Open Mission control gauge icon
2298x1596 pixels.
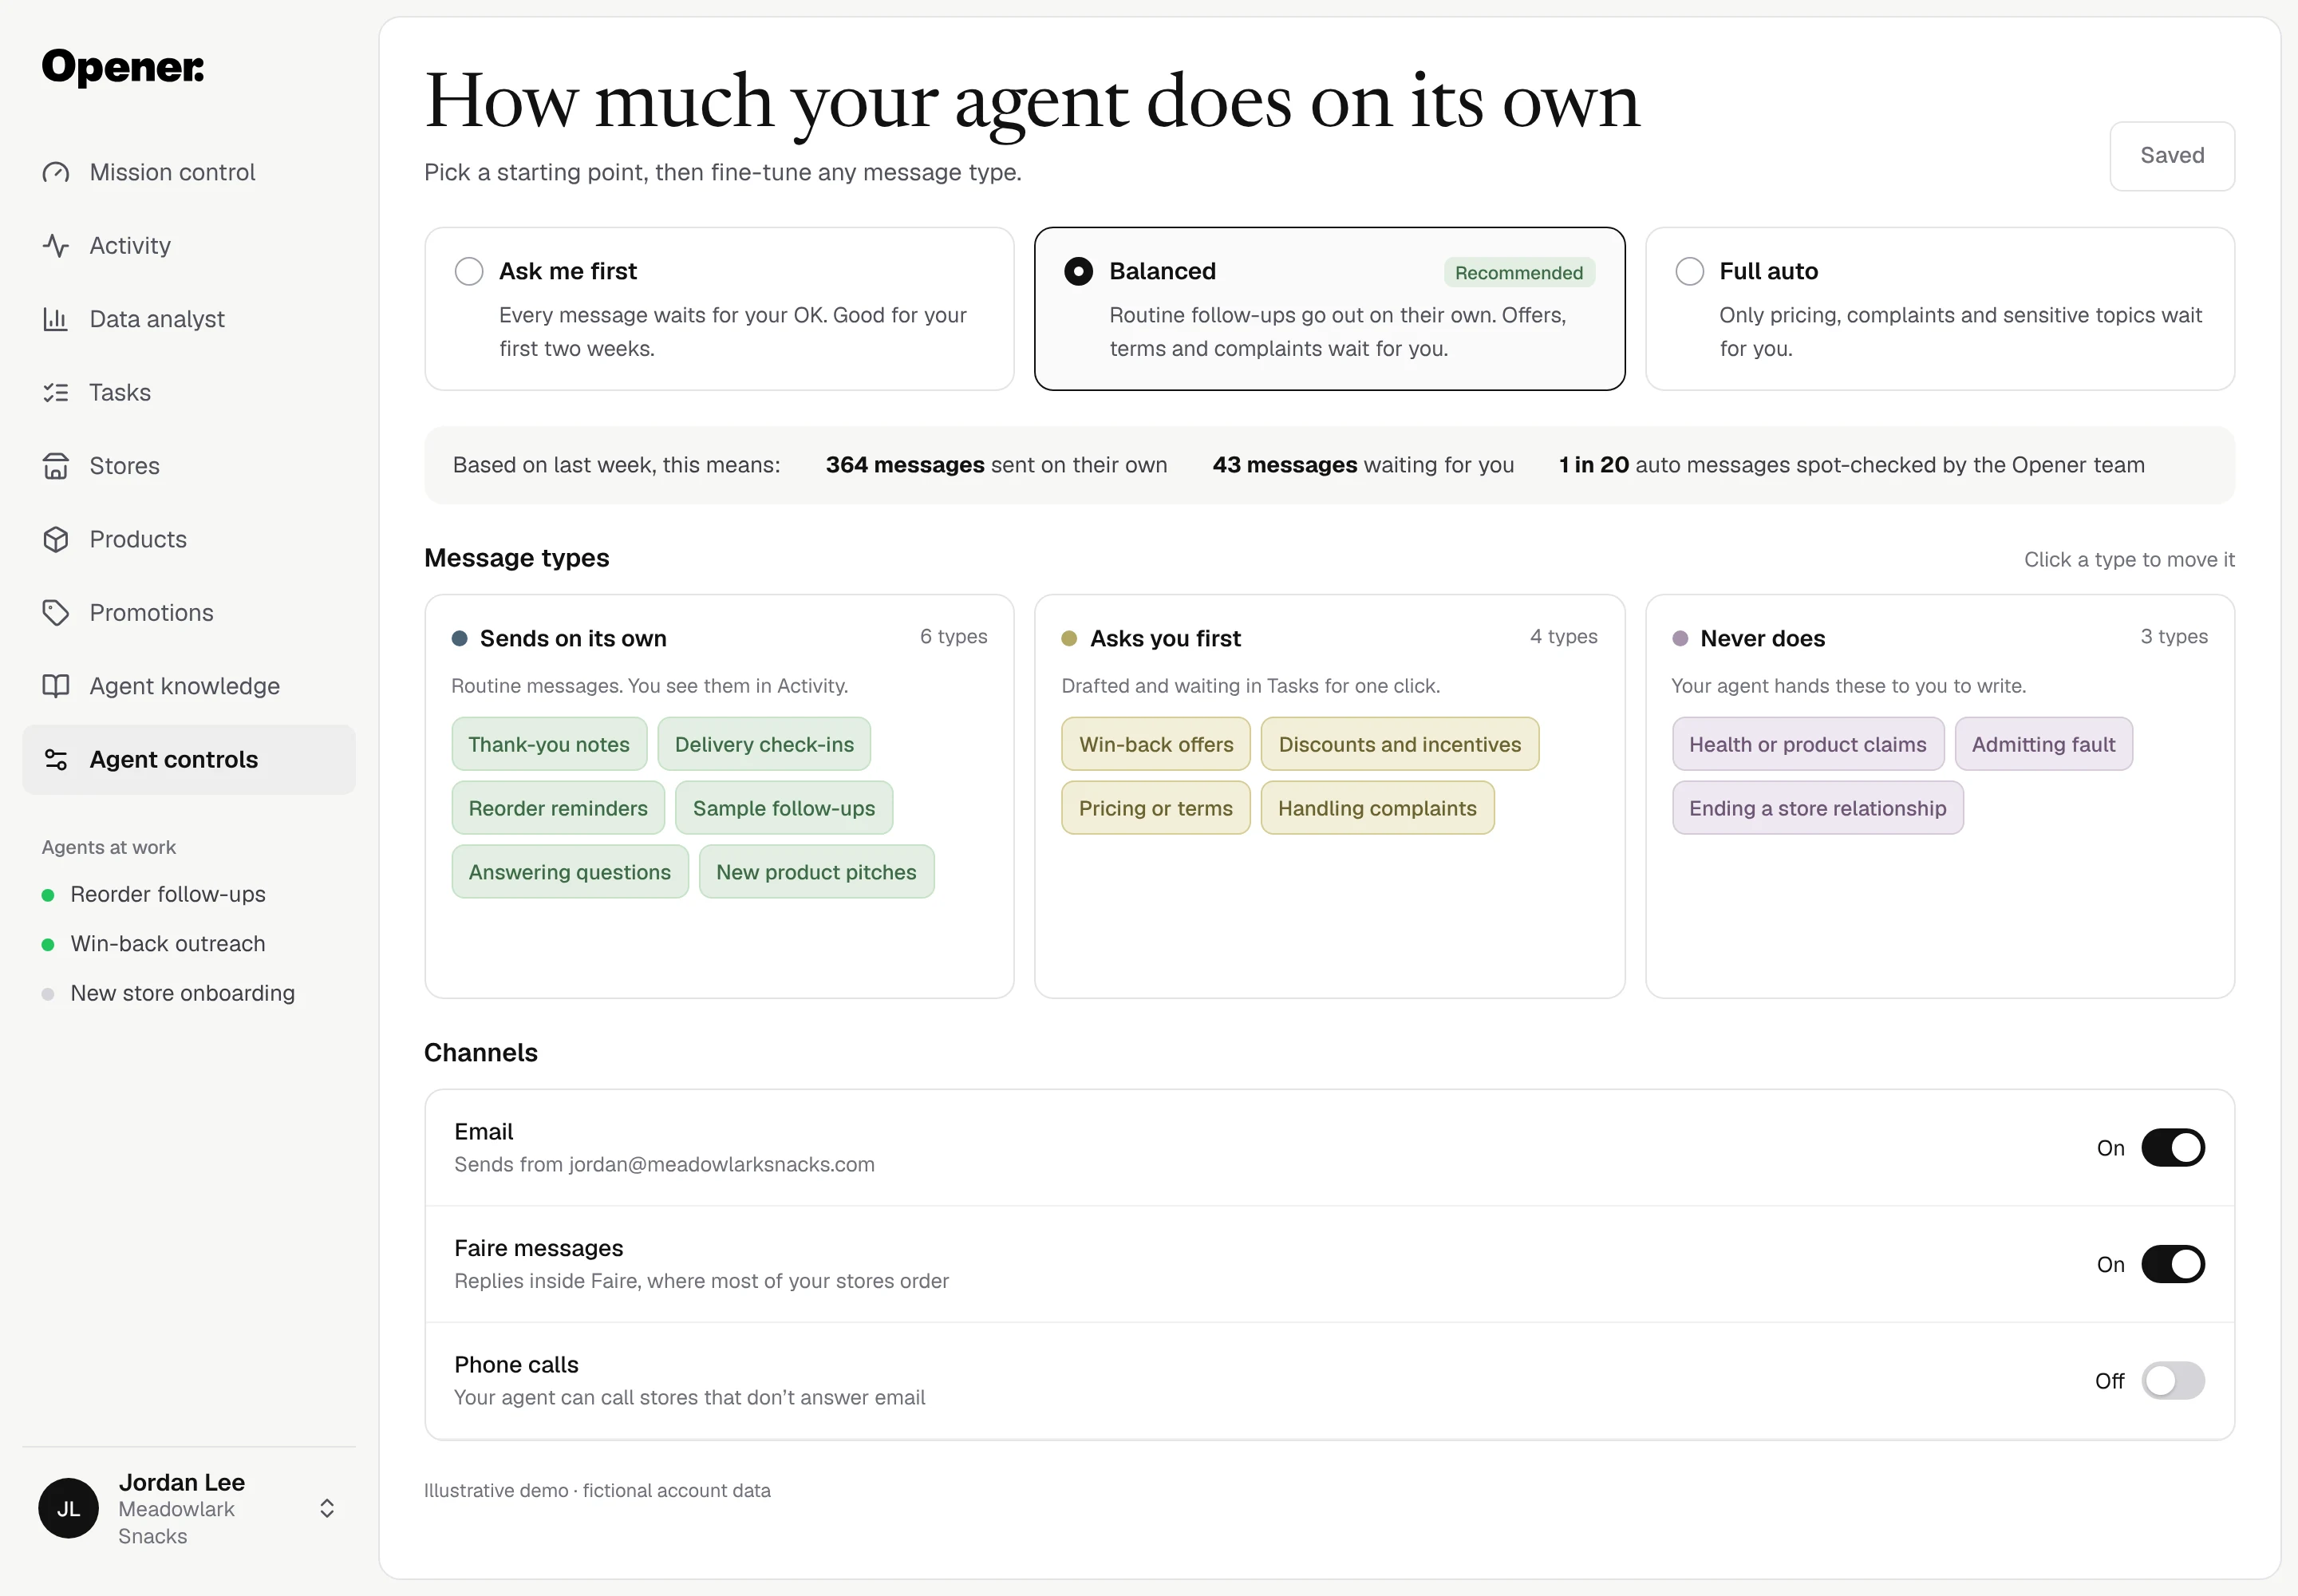56,173
